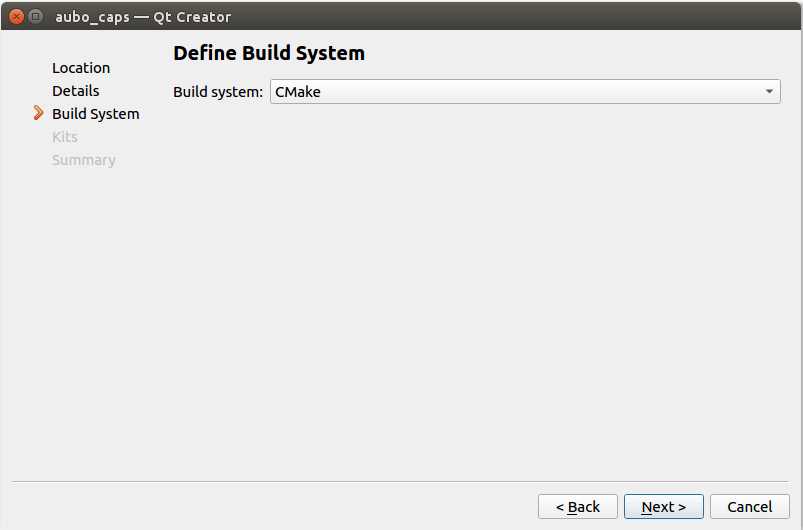Click the disabled Kits step

point(65,137)
